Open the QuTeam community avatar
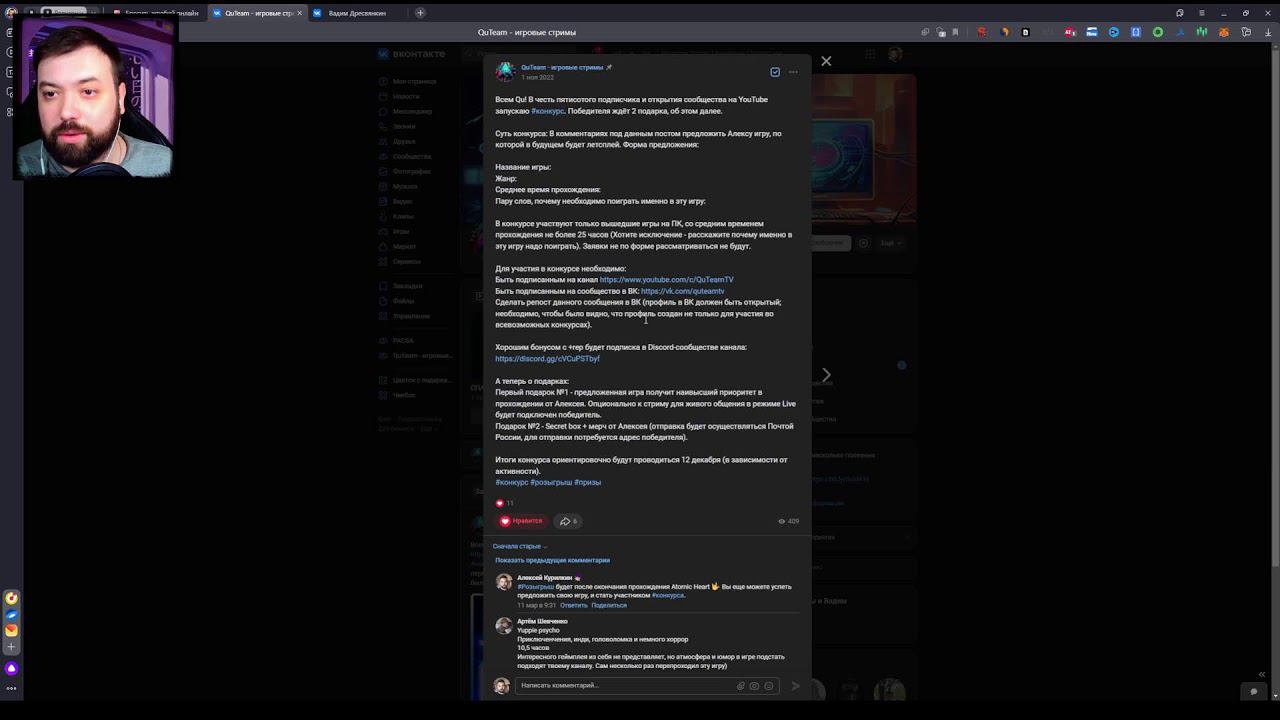 point(505,71)
